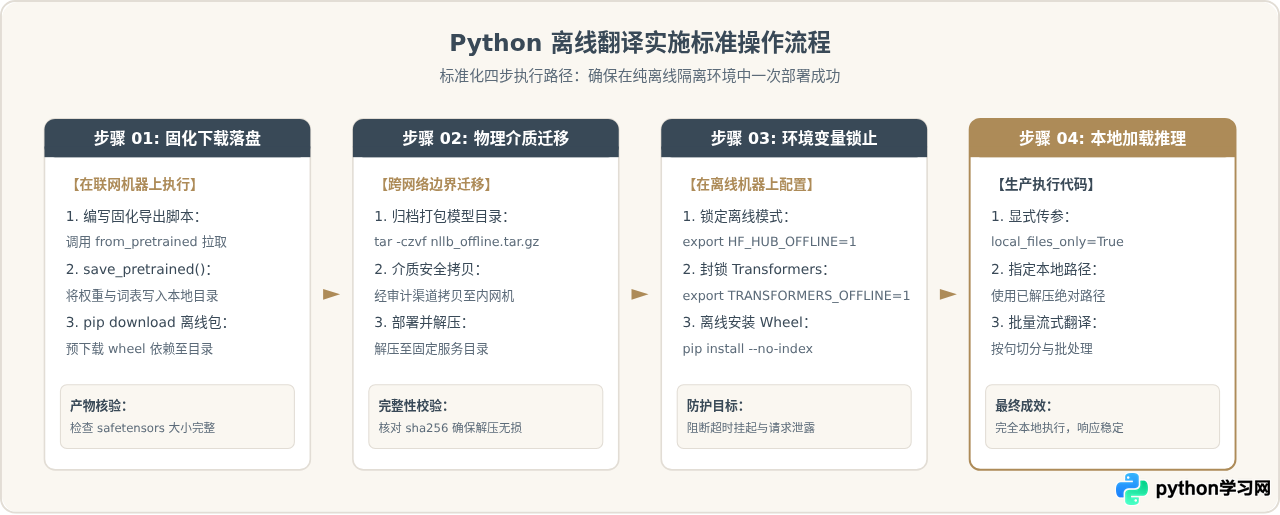Click the text "核对 sha256 确保解压无损"

[x=450, y=428]
